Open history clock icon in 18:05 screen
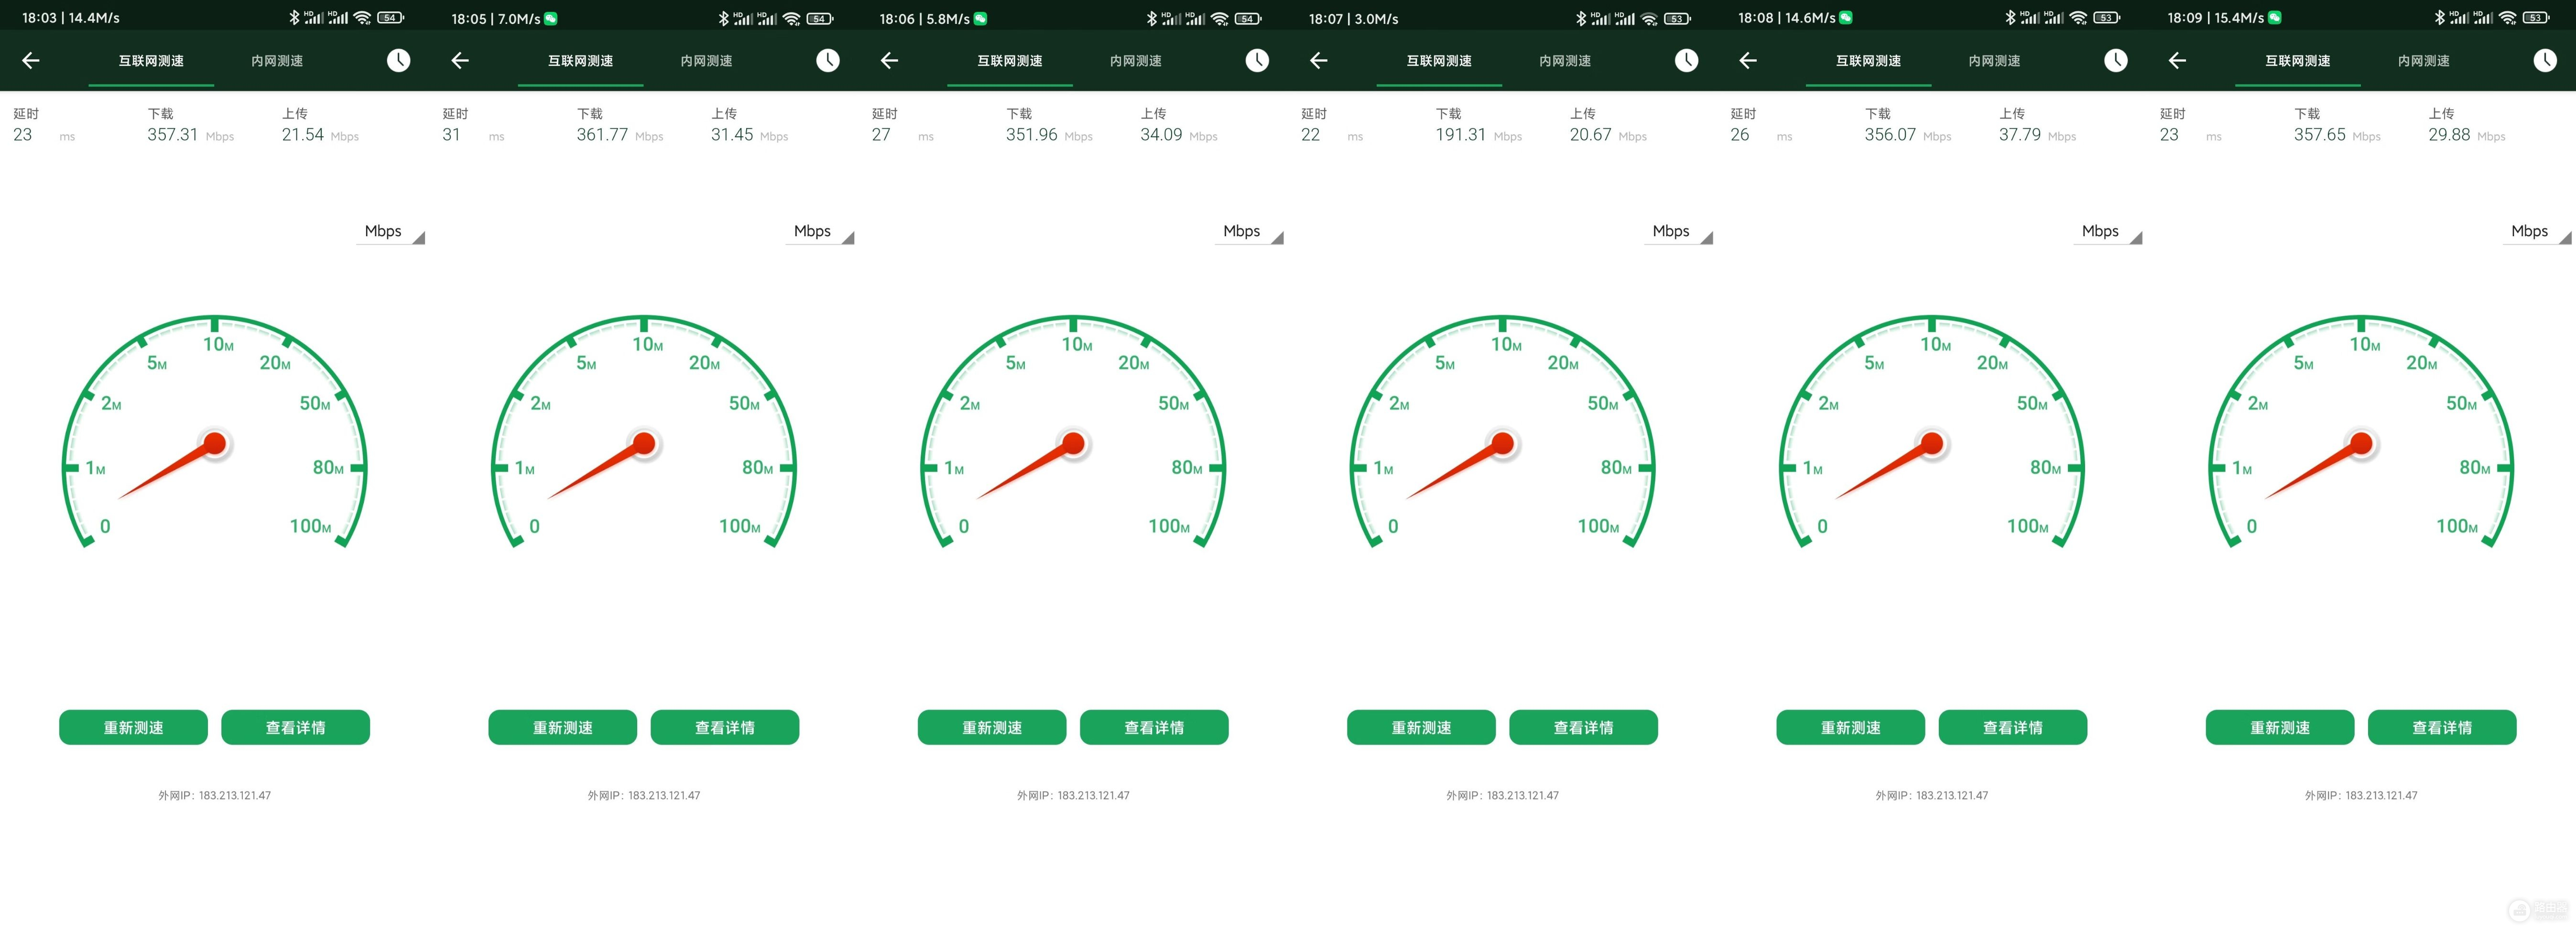Image resolution: width=2576 pixels, height=930 pixels. [x=828, y=61]
